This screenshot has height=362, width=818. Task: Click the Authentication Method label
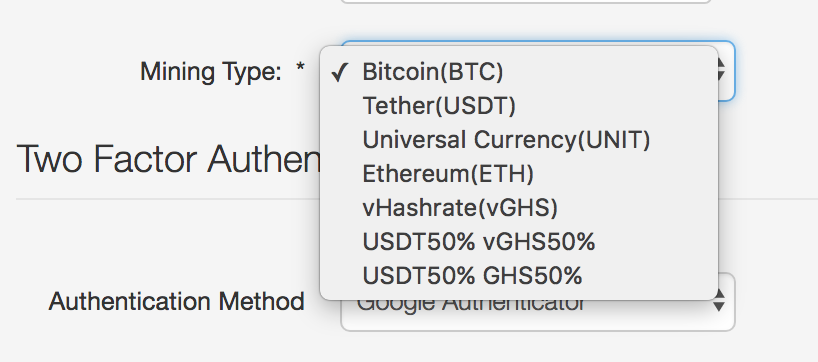point(176,301)
